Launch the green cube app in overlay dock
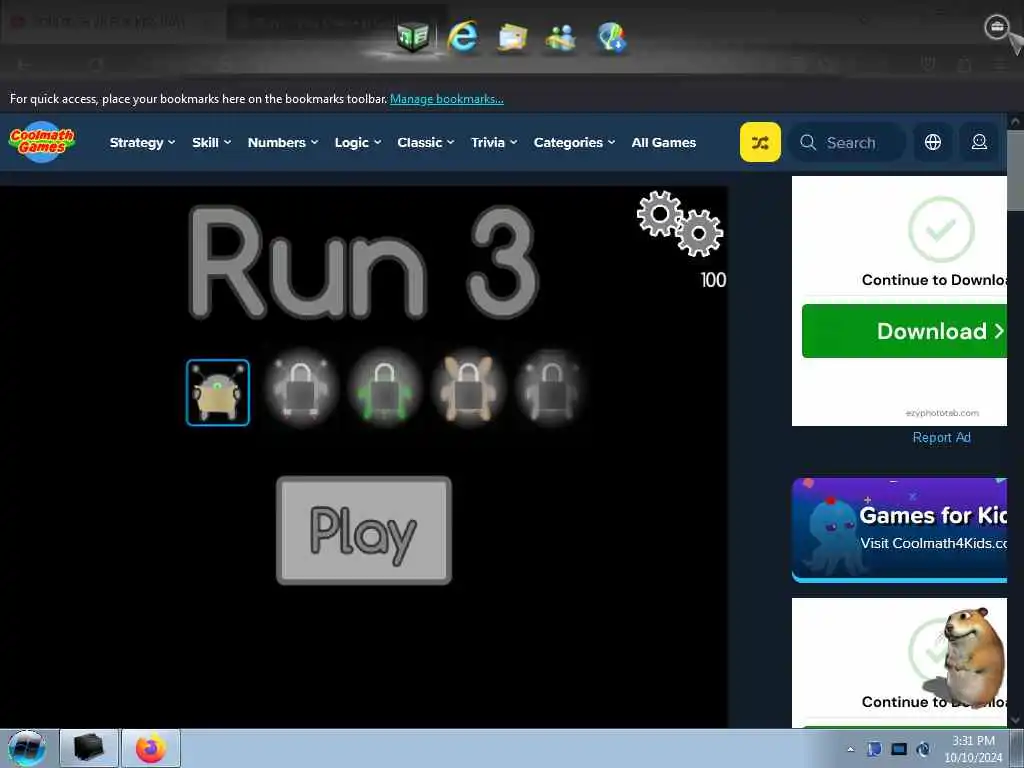The width and height of the screenshot is (1024, 768). pos(413,36)
